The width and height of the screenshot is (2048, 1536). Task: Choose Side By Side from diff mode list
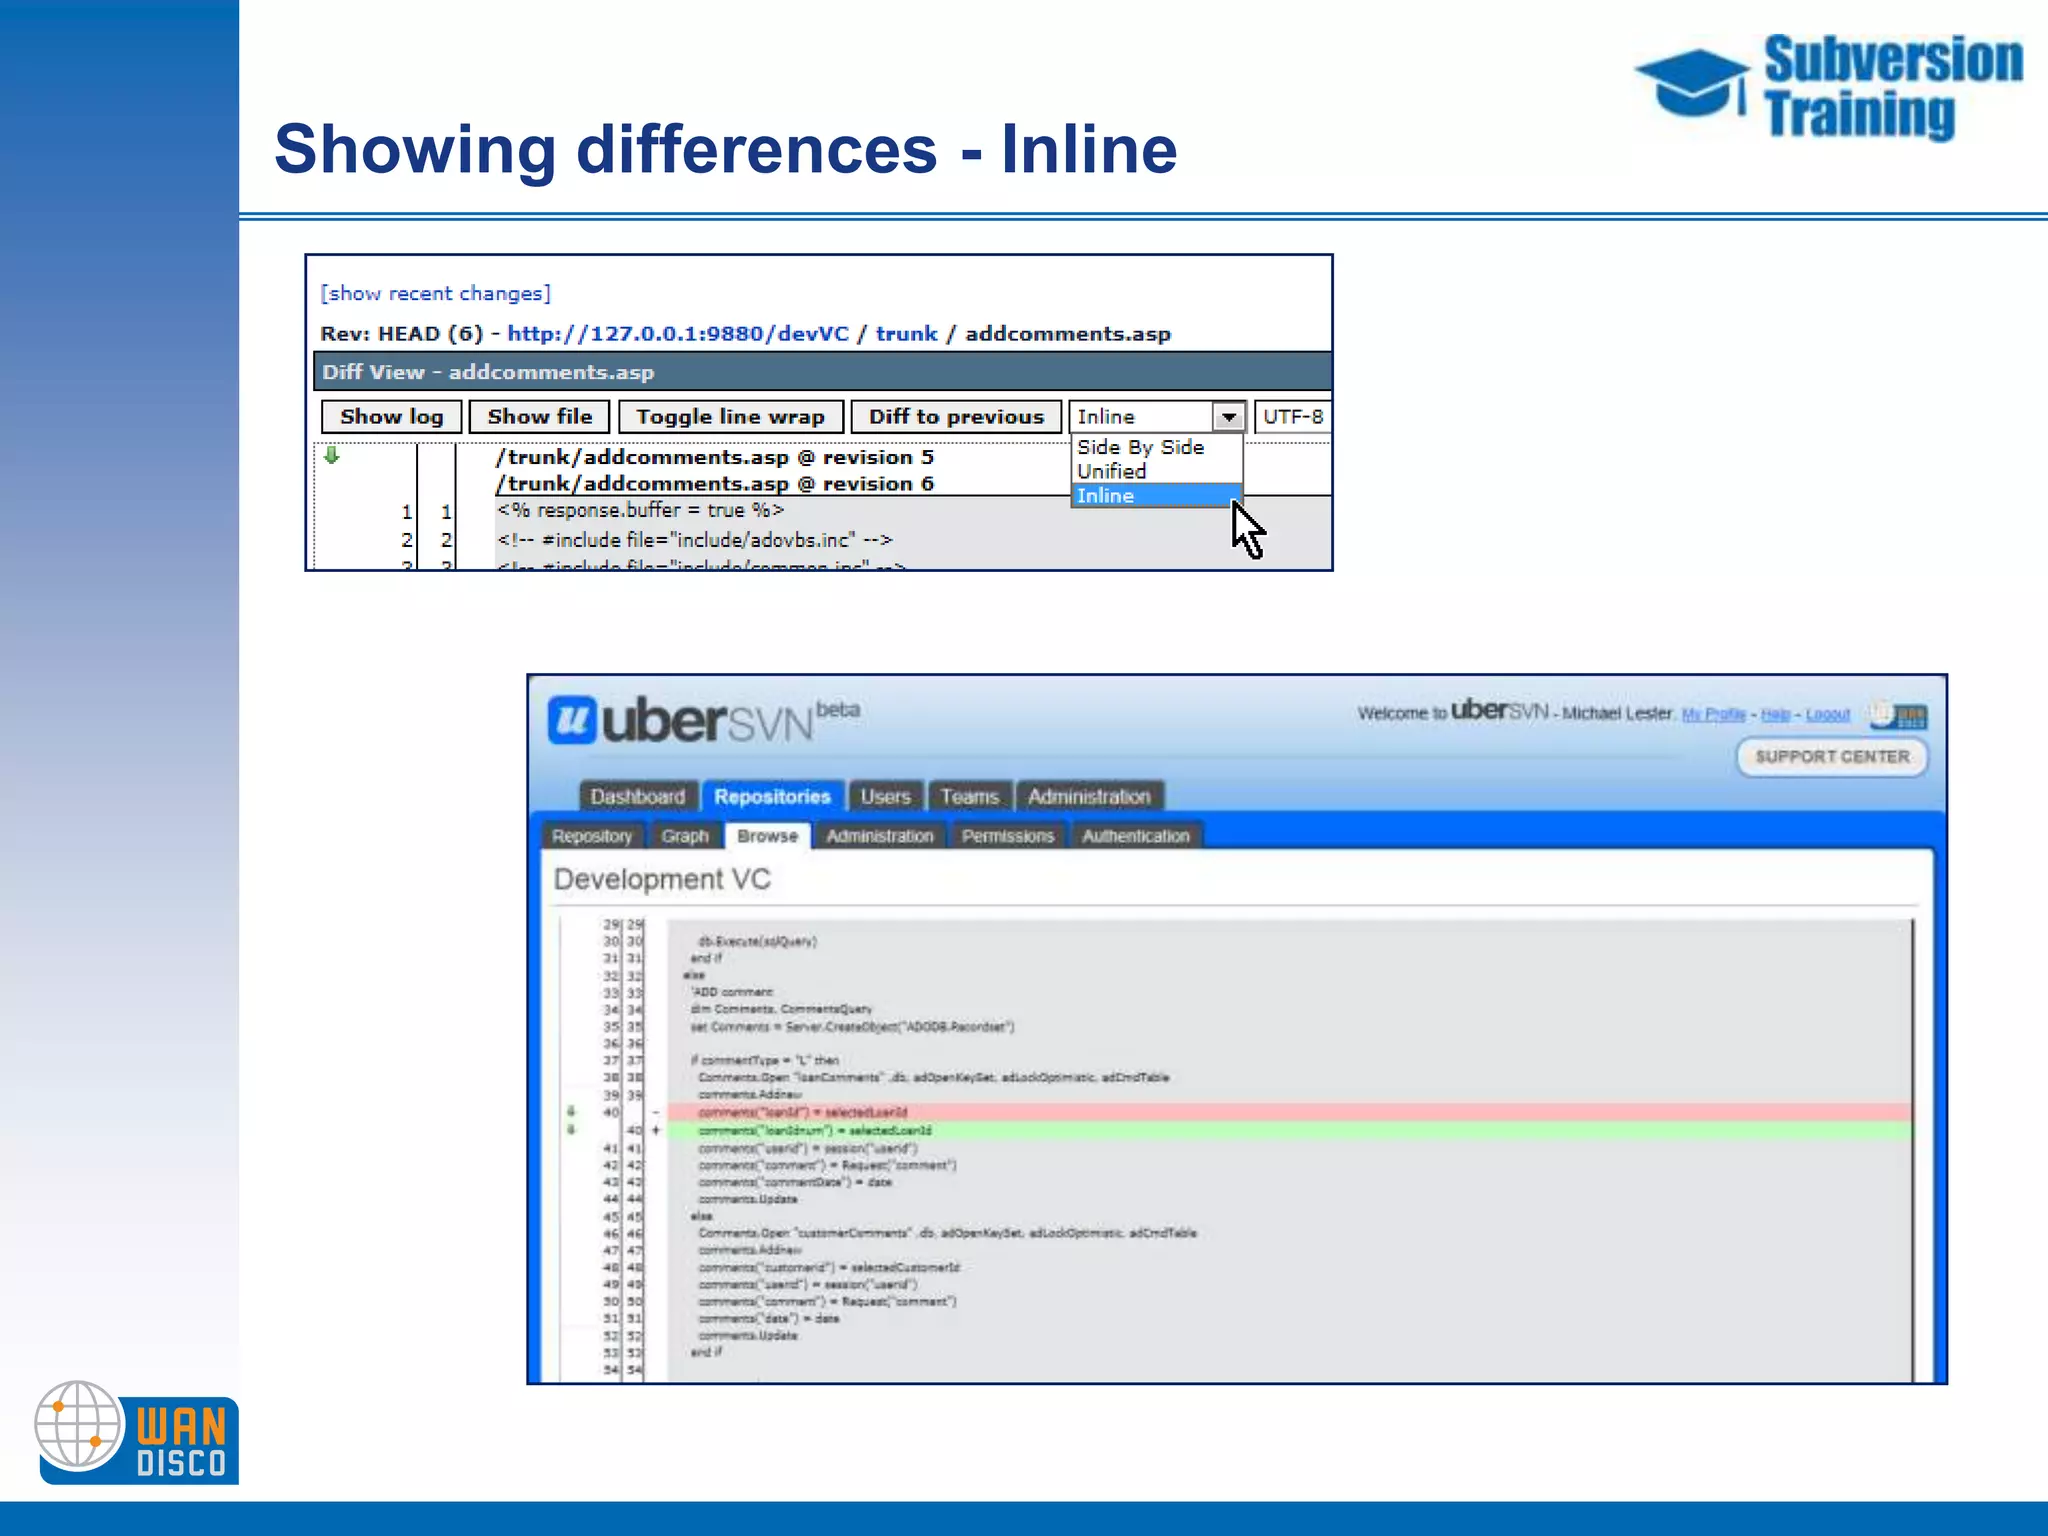click(1140, 447)
